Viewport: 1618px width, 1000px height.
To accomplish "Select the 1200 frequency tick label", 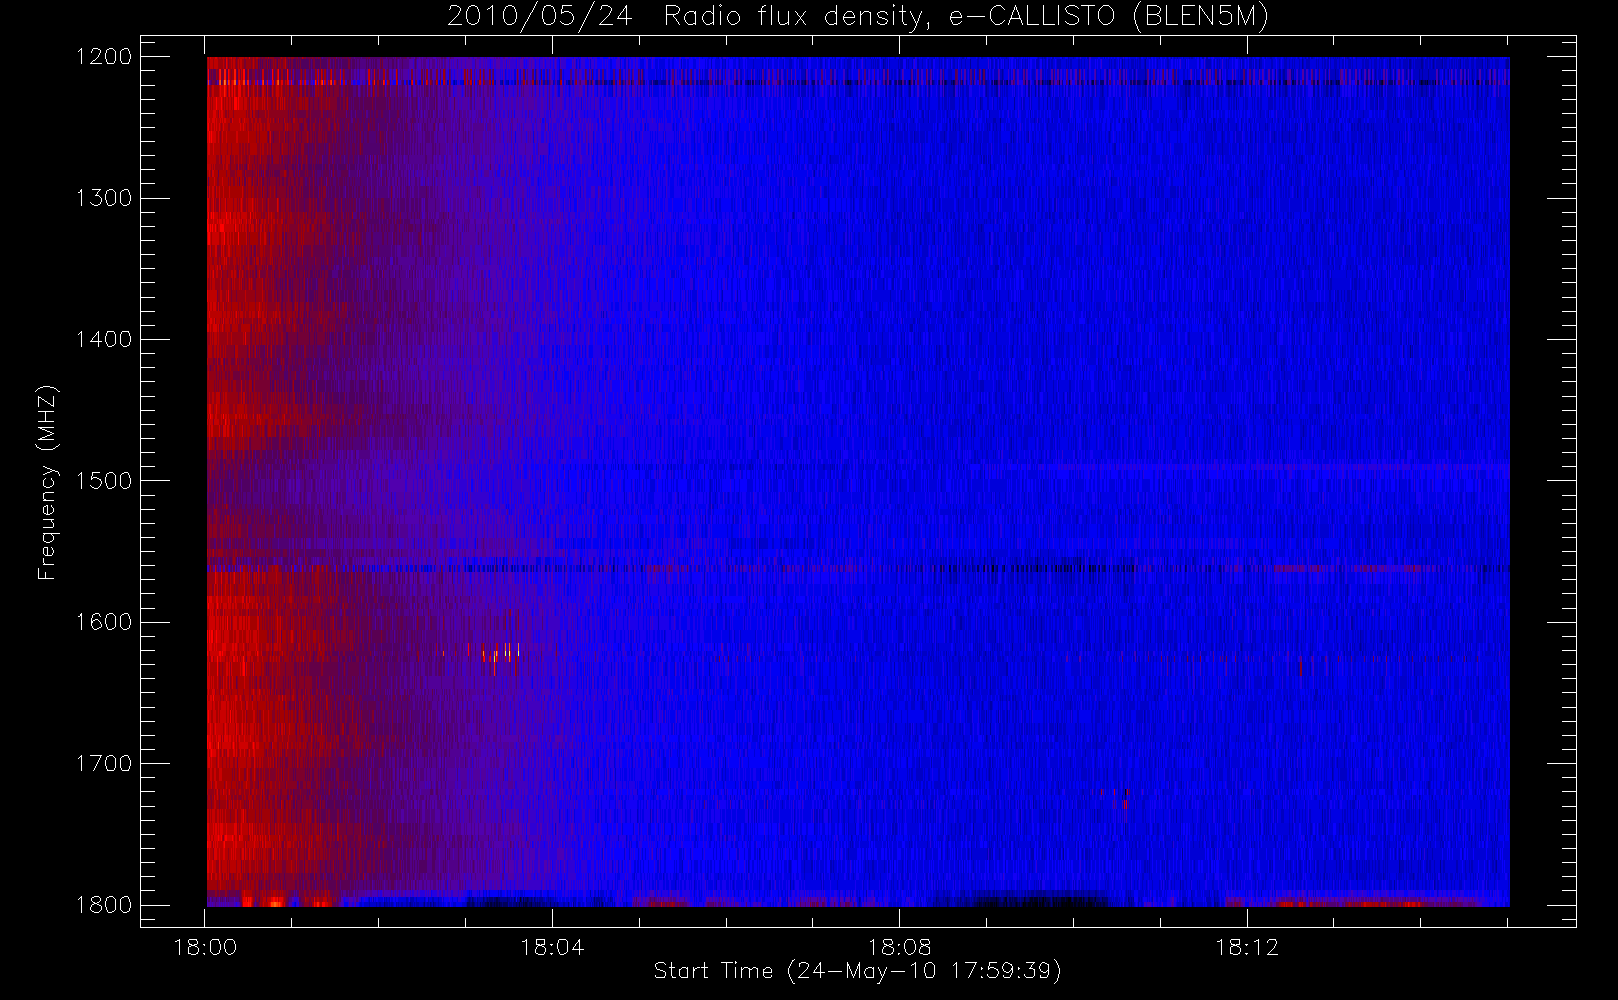I will click(x=104, y=57).
